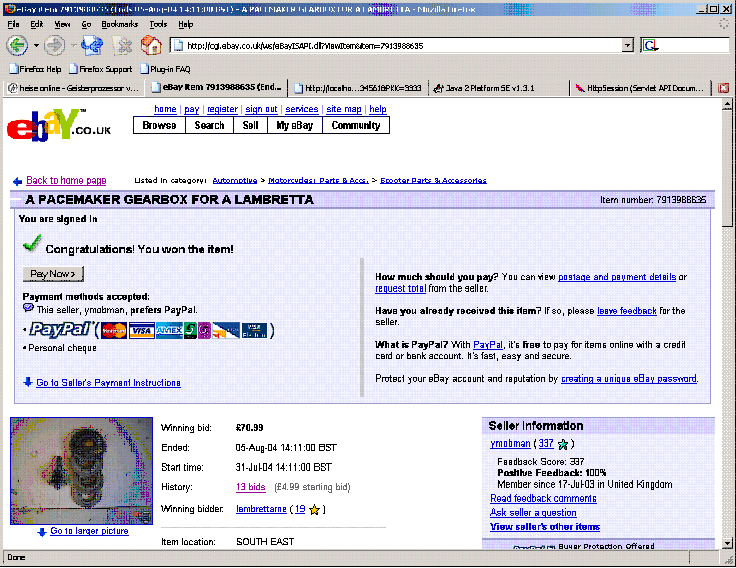
Task: Click the 'register' top link
Action: [222, 109]
